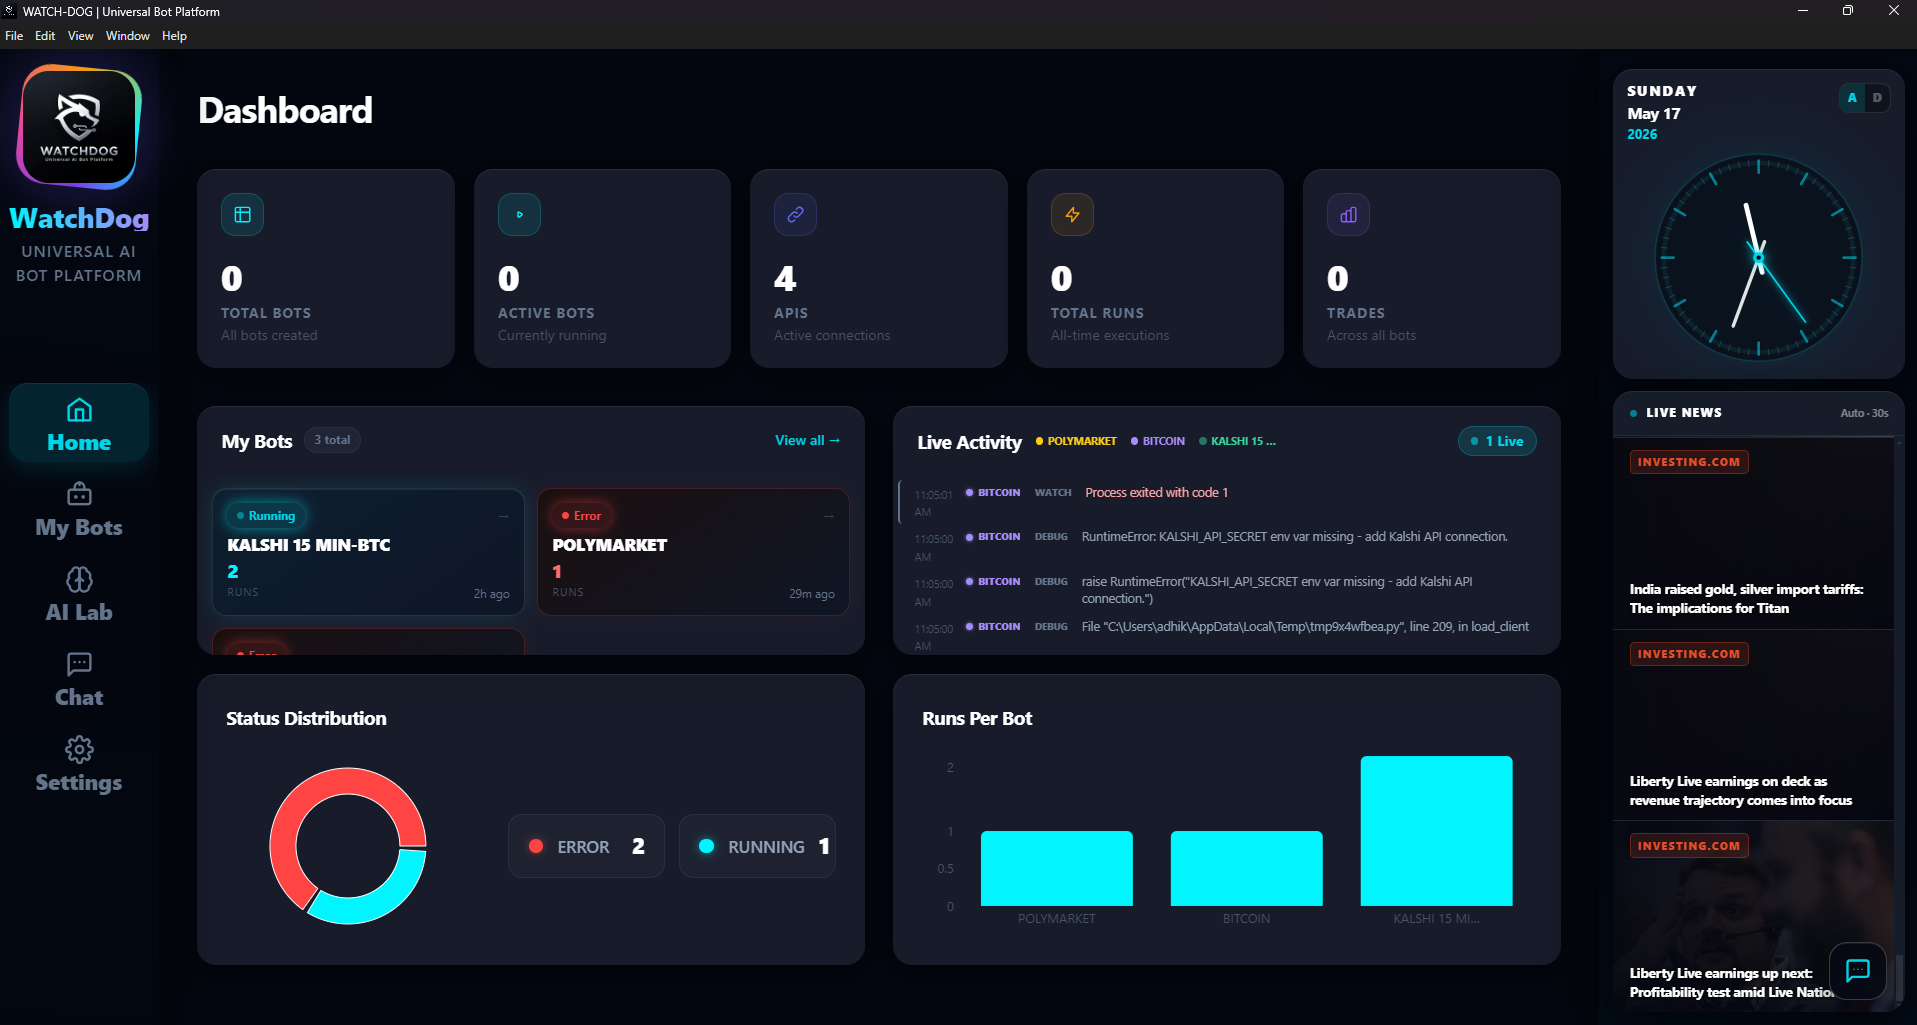Open the Window menu

pos(128,36)
